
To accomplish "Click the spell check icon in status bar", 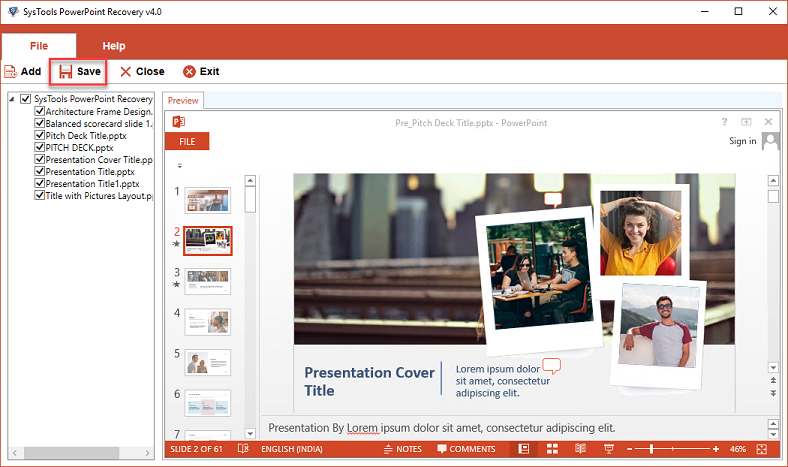I will [x=243, y=448].
